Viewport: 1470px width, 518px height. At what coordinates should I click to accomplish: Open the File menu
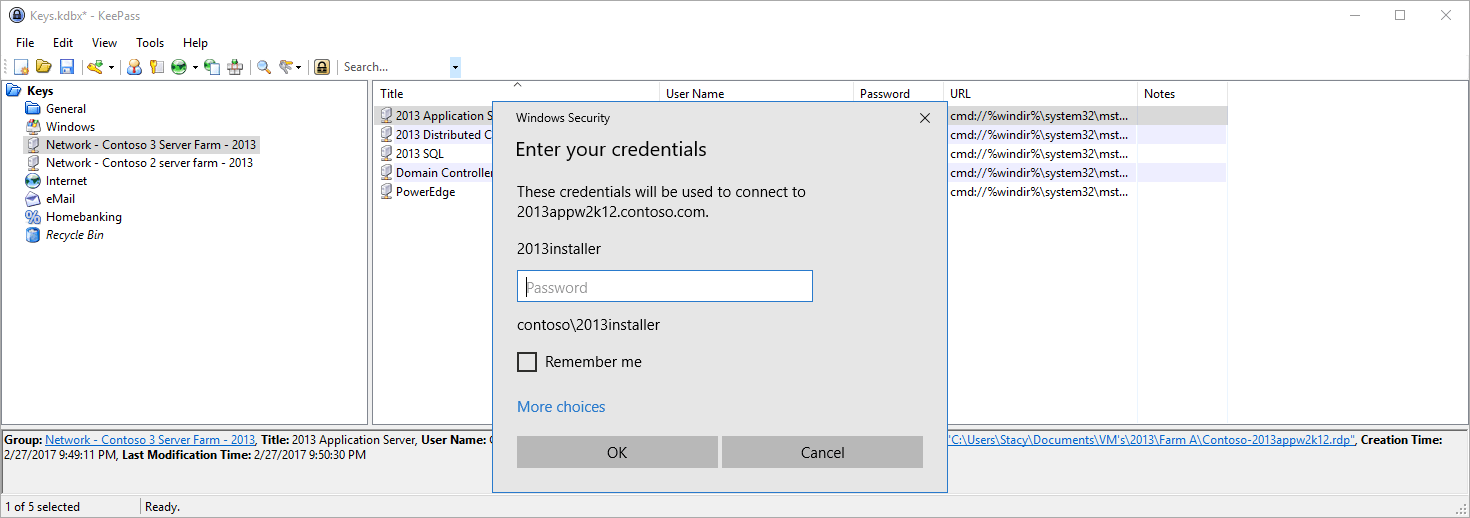point(25,43)
